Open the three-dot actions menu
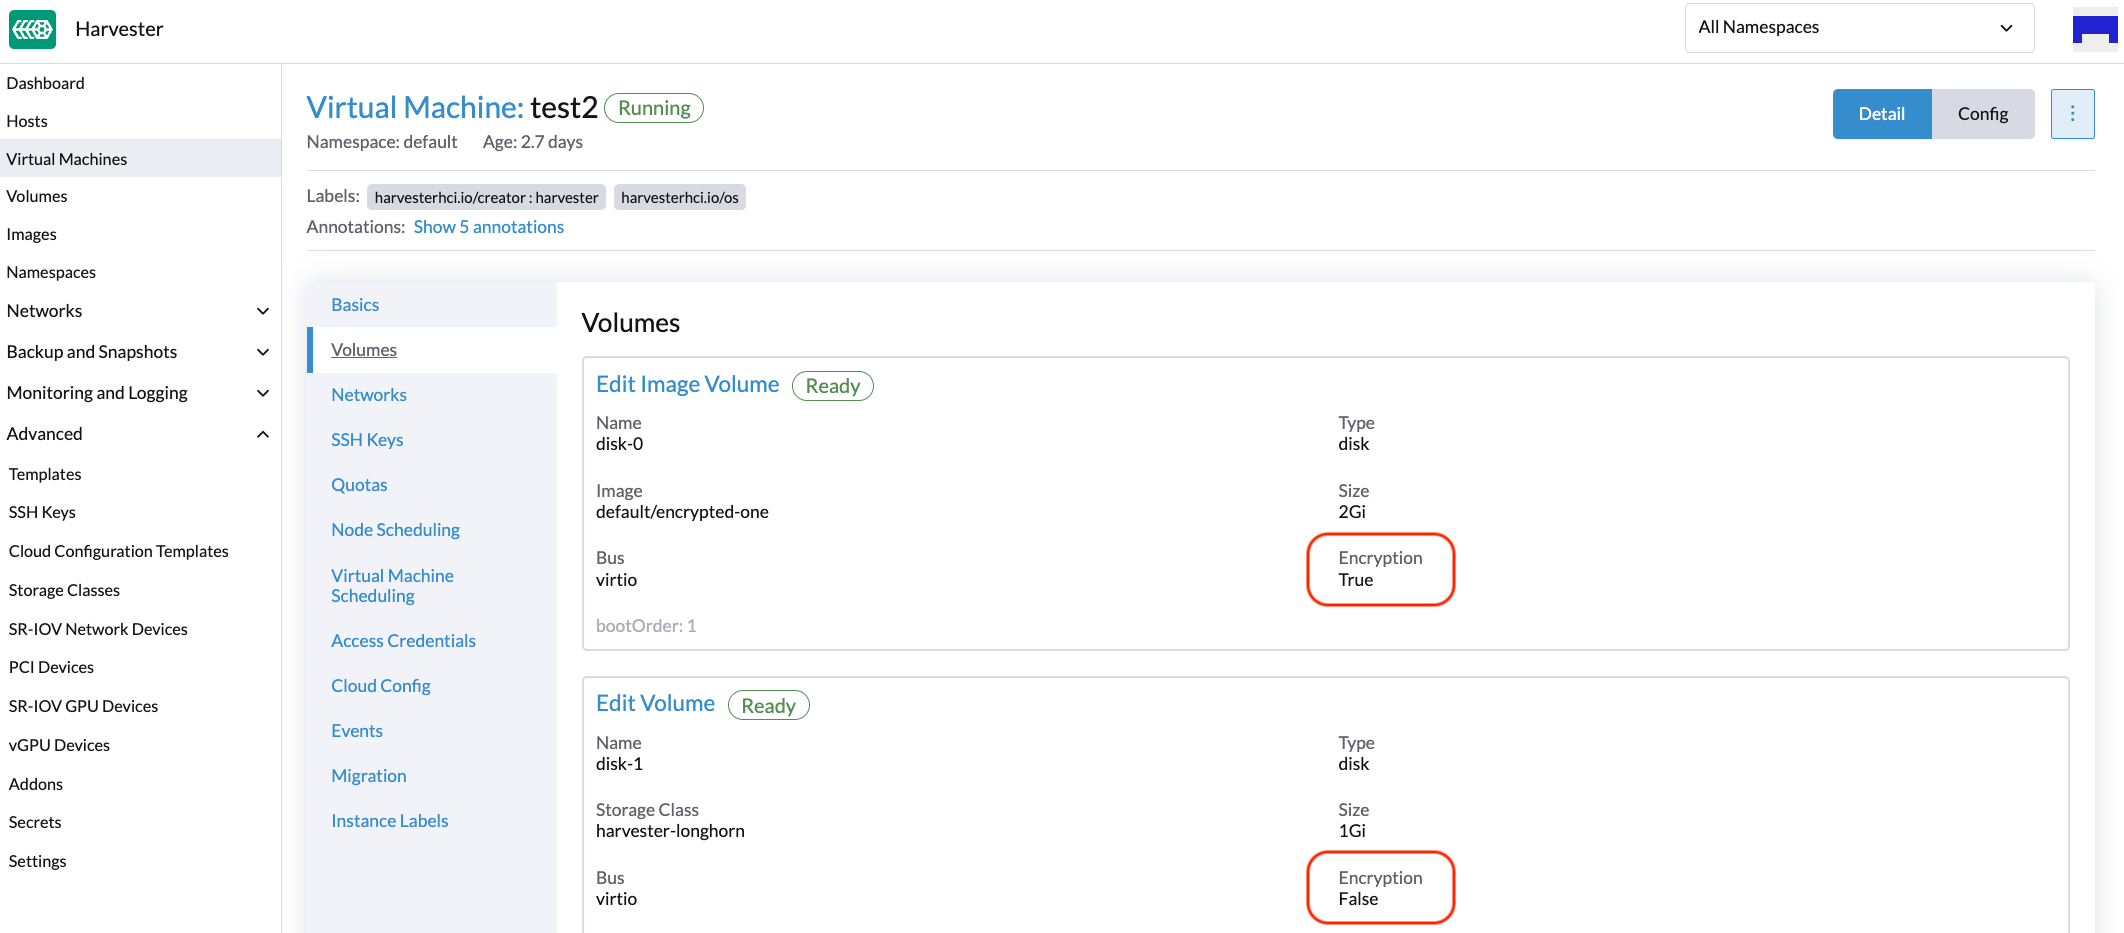Screen dimensions: 2124x933 (2072, 114)
